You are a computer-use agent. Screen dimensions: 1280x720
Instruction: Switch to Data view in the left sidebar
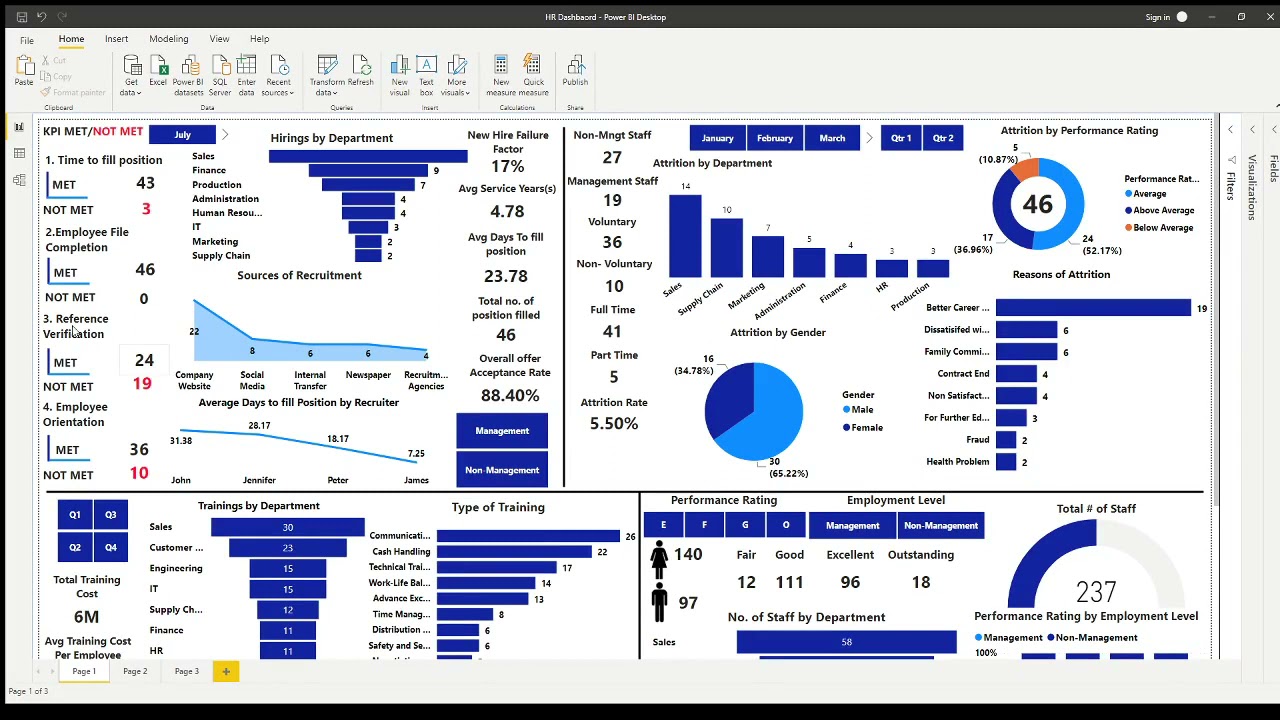coord(18,151)
